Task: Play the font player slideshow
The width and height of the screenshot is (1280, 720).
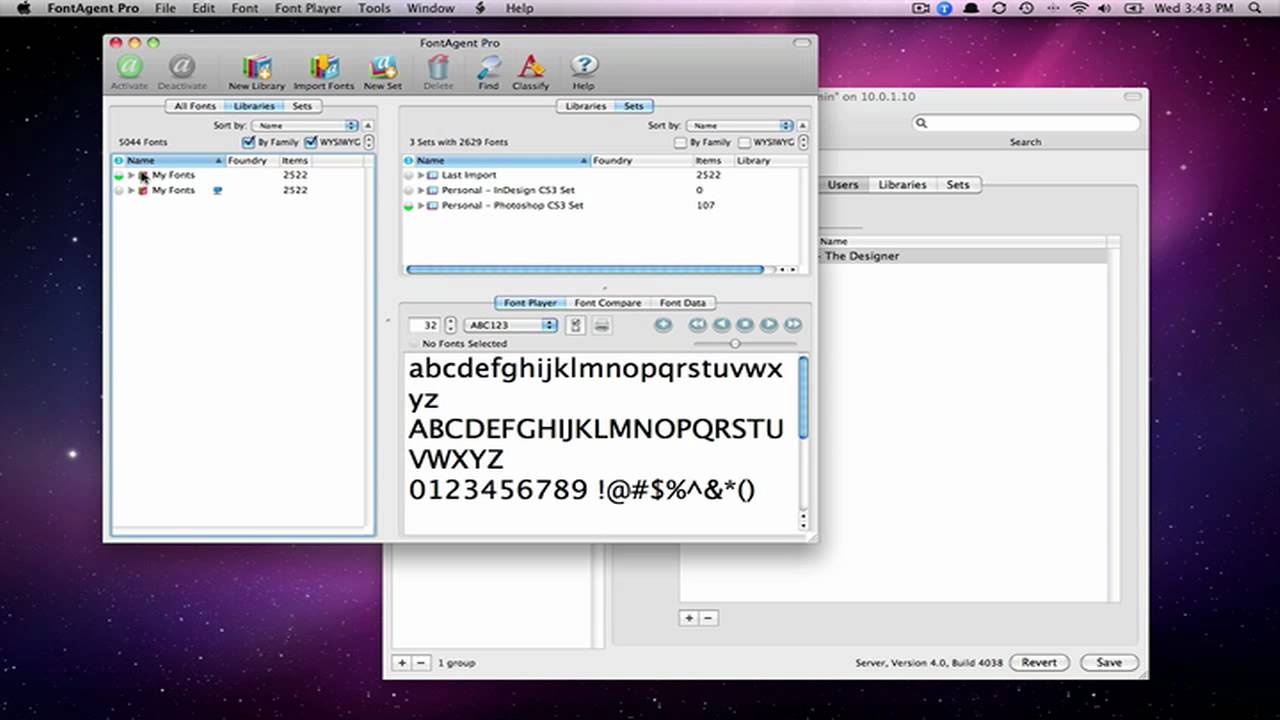Action: click(769, 325)
